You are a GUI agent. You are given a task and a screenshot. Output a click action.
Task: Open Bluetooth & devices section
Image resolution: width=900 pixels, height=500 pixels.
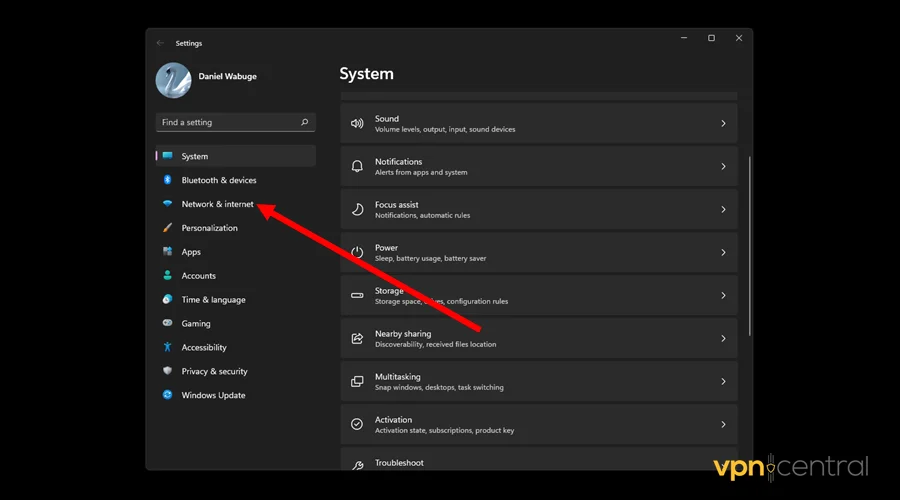219,180
